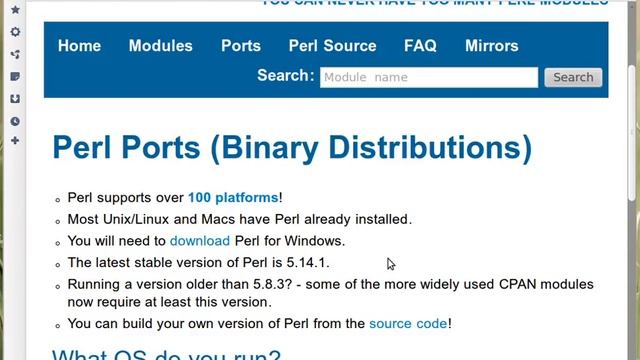Click the 'Search:' label text
Screen dimensions: 640x360
click(x=286, y=76)
